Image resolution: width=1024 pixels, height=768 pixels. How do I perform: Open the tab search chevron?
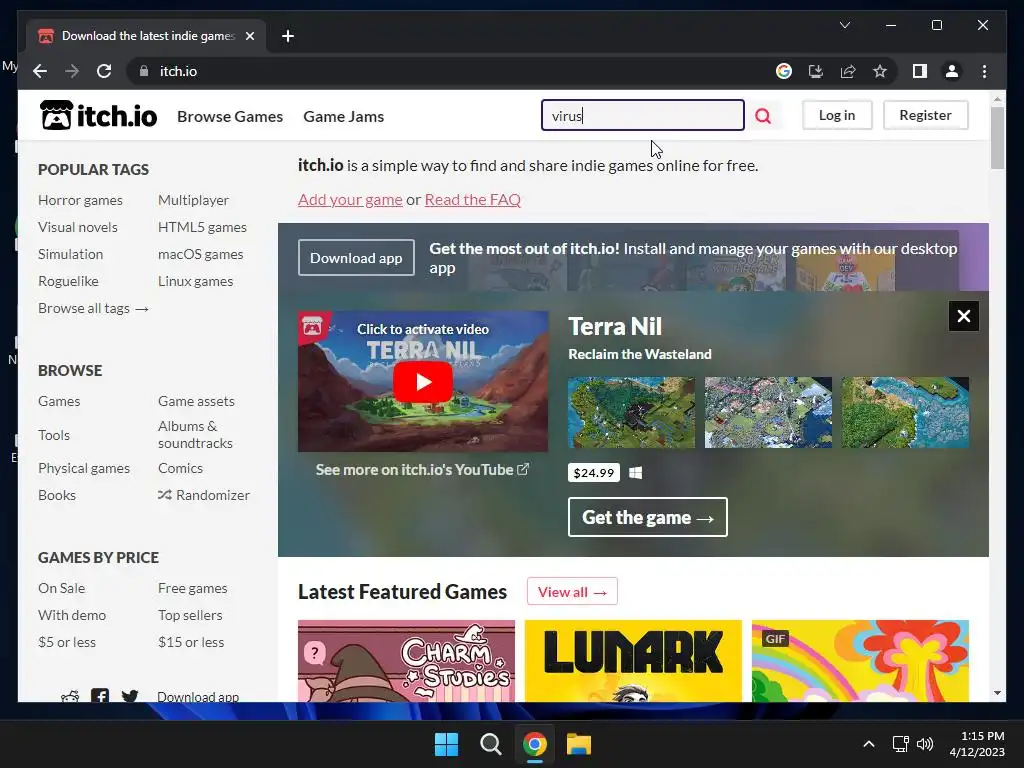tap(844, 25)
